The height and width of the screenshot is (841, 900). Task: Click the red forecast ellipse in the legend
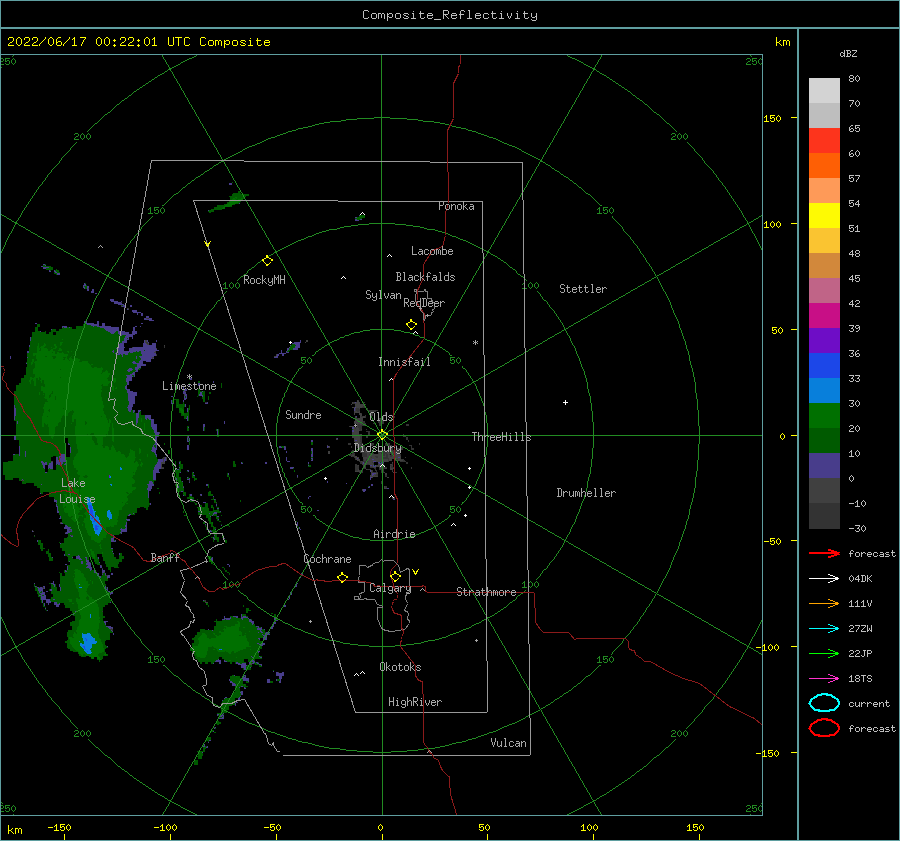tap(824, 728)
